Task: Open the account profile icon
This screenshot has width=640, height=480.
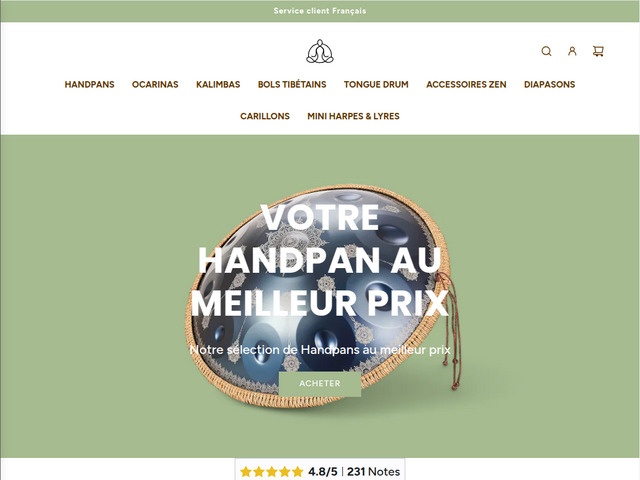Action: coord(572,51)
